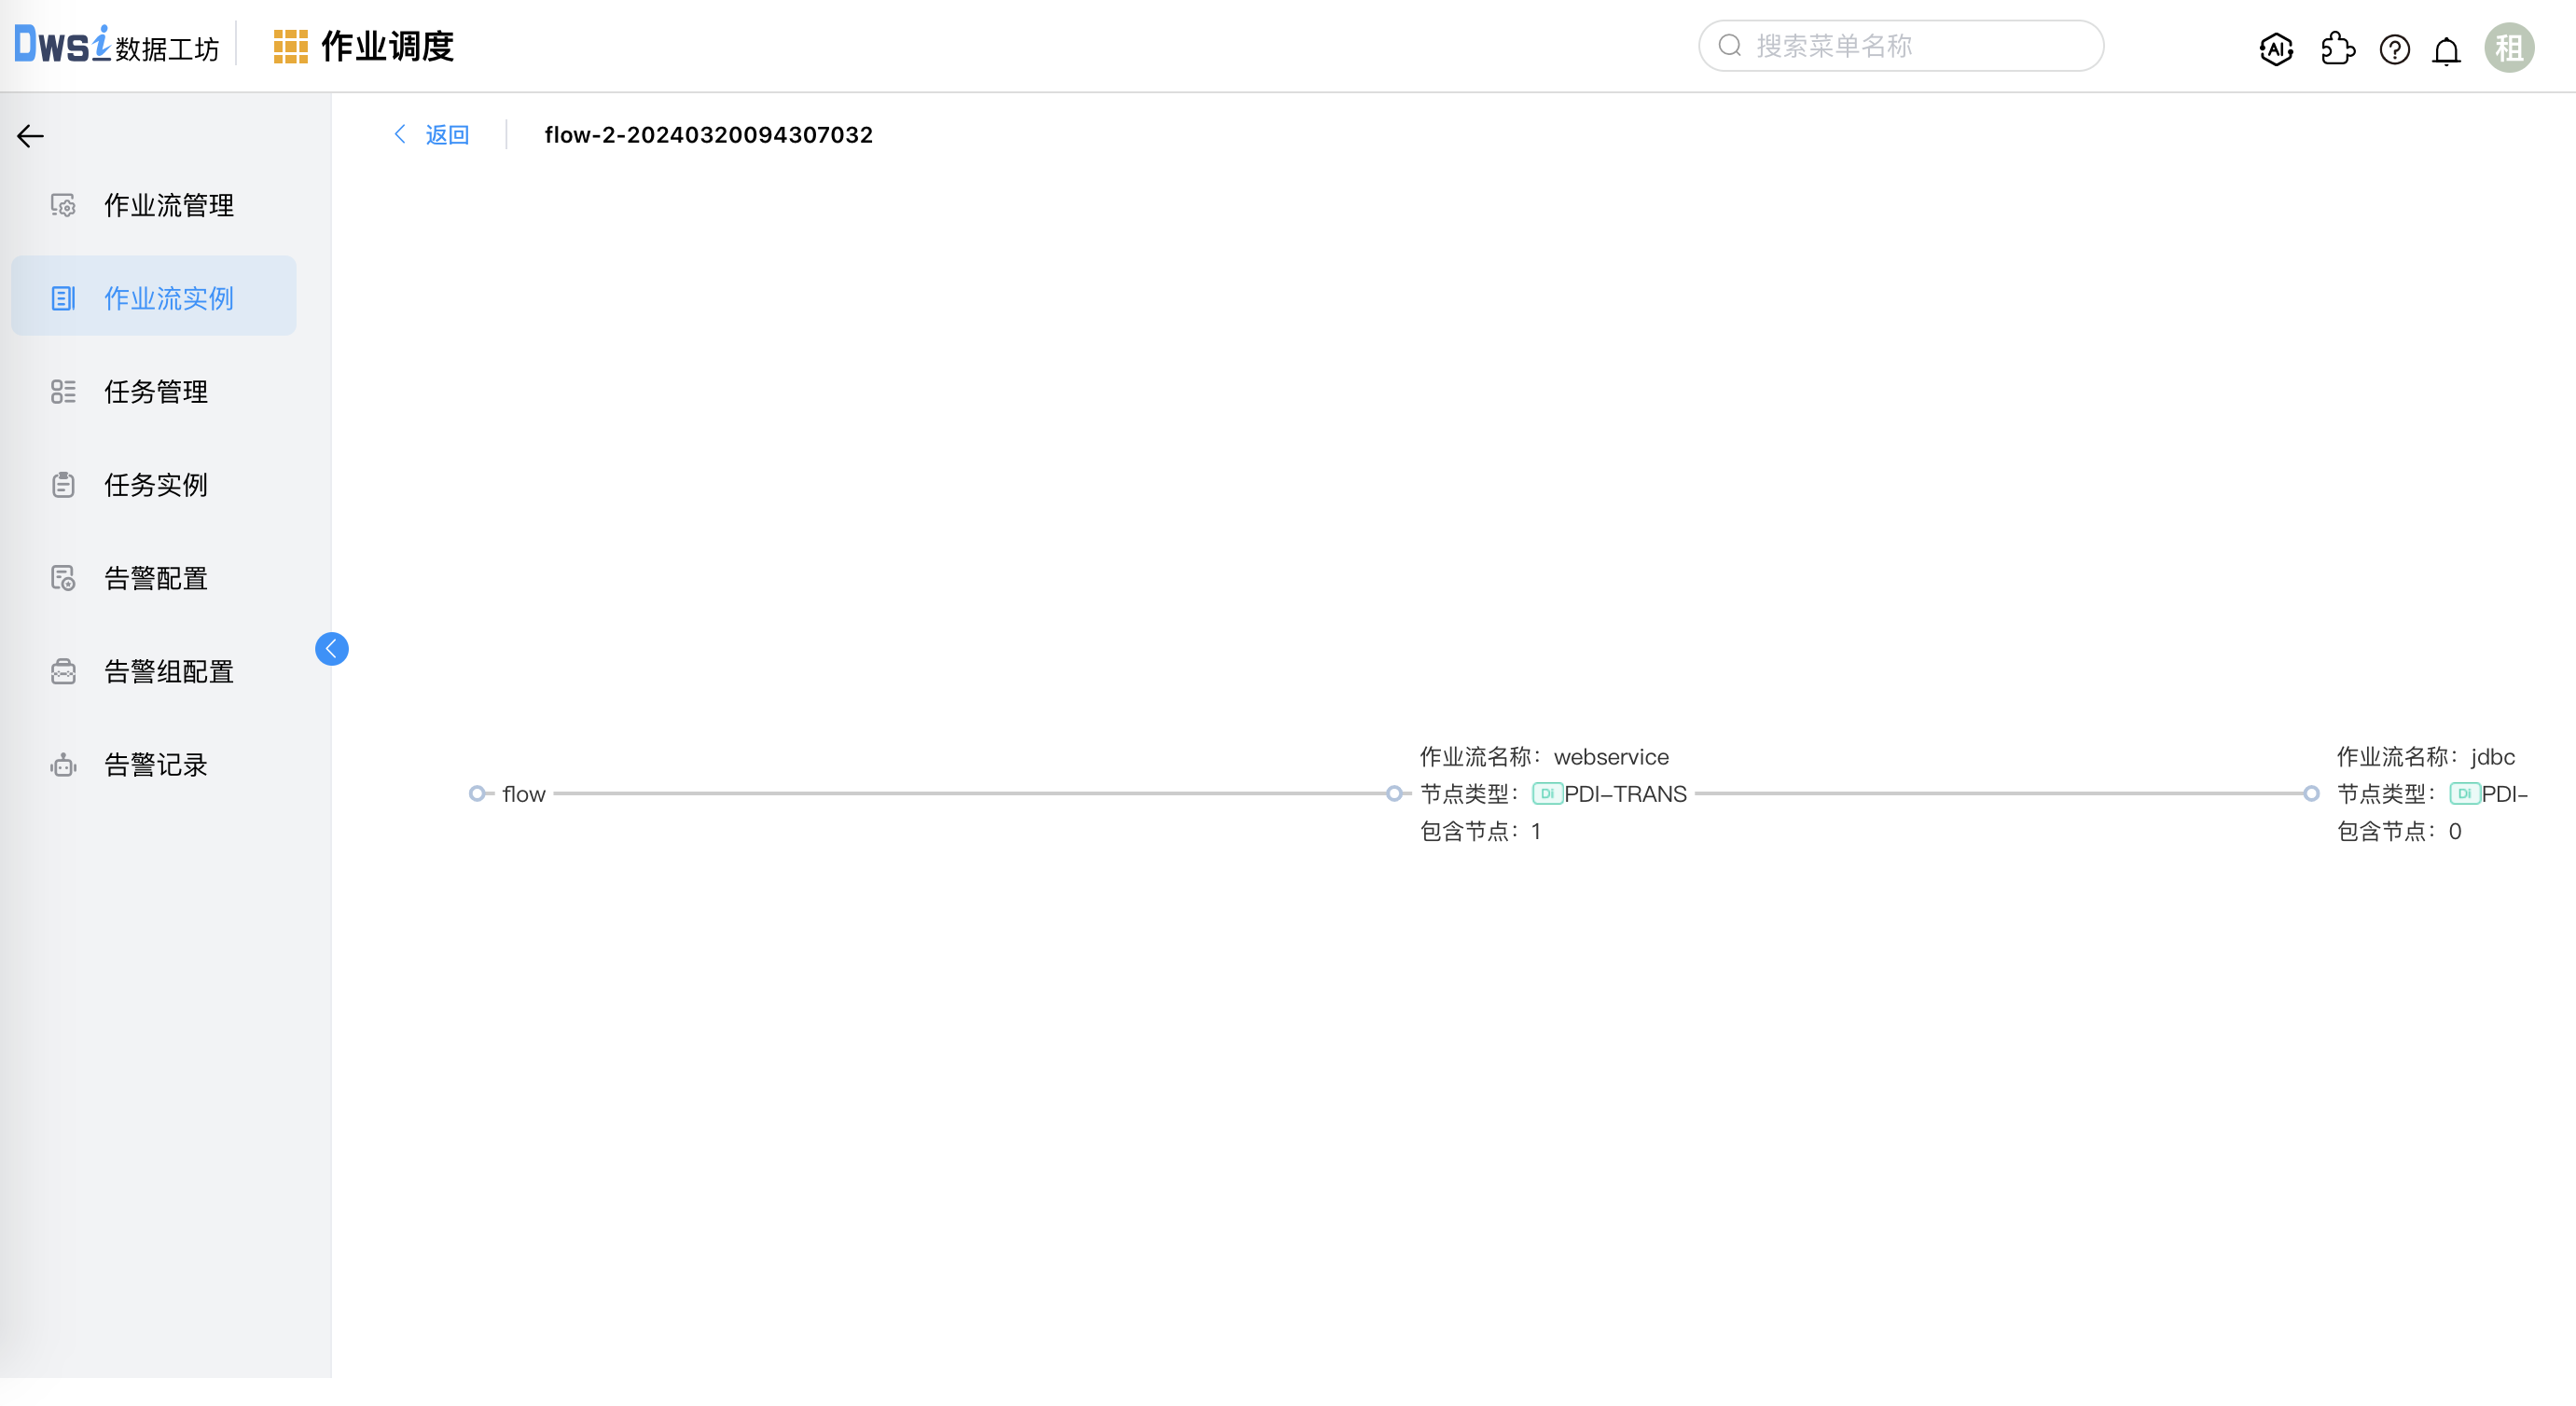Toggle the webservice node connector circle
This screenshot has height=1406, width=2576.
tap(1394, 794)
